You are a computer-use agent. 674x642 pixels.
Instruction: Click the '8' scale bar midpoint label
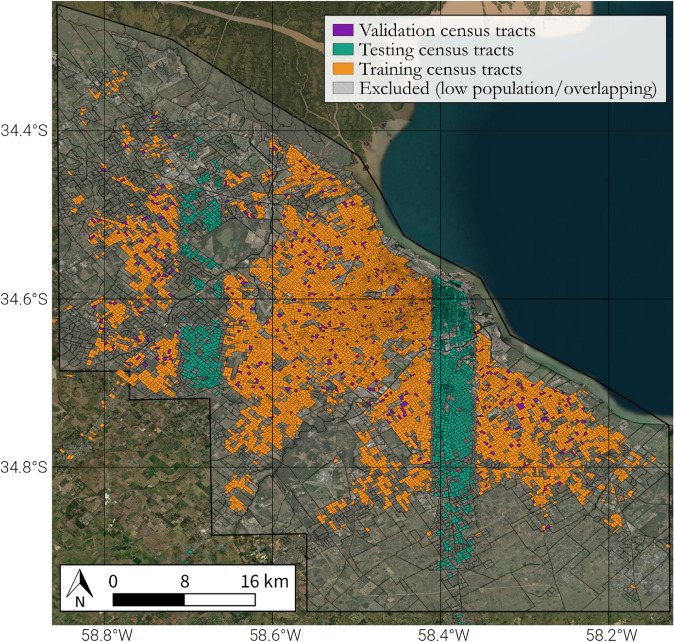184,581
